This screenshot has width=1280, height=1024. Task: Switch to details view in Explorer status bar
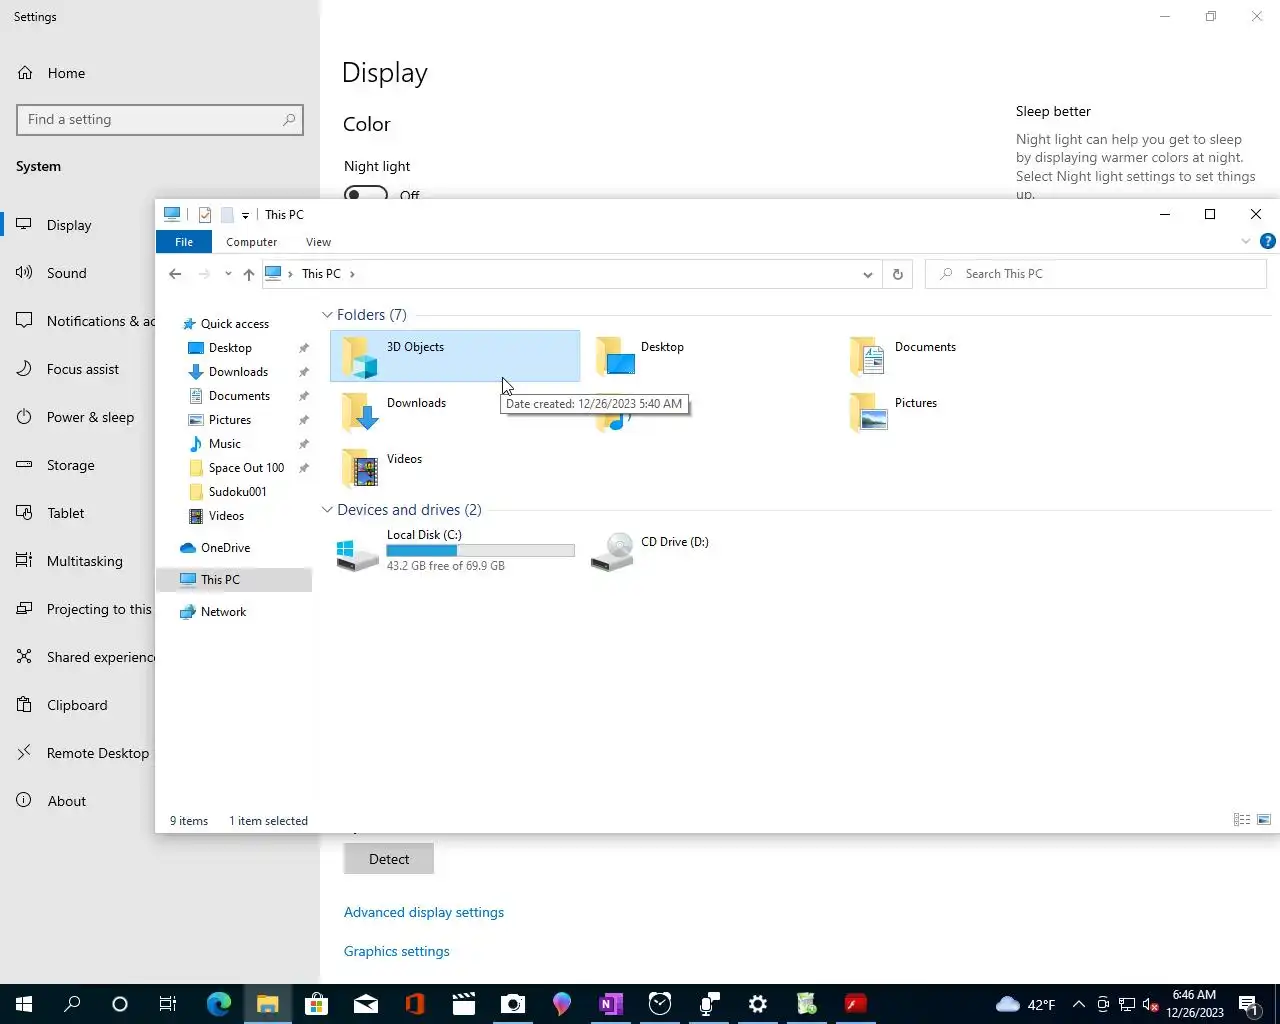[x=1242, y=820]
